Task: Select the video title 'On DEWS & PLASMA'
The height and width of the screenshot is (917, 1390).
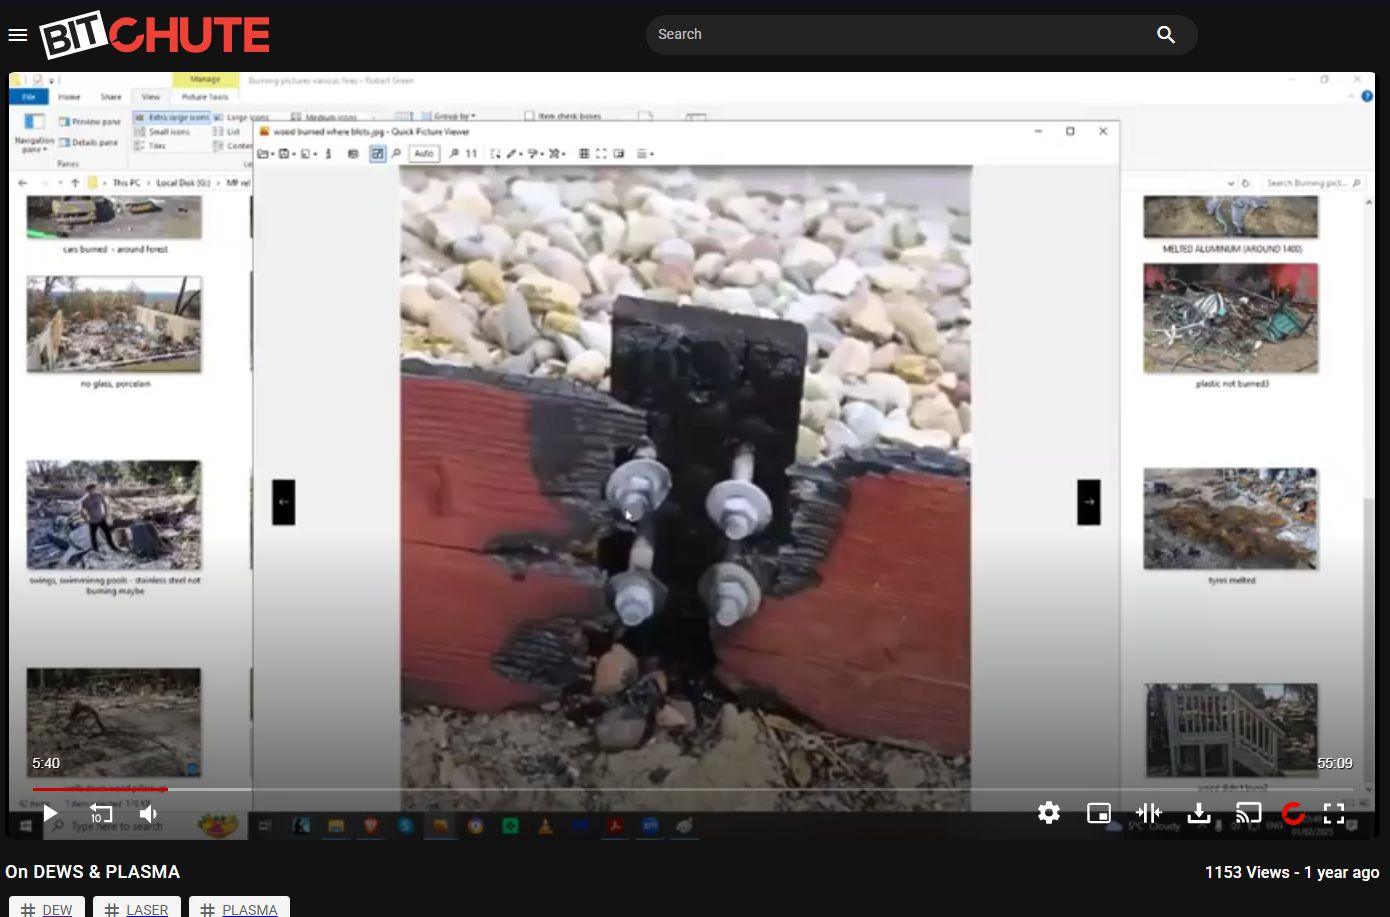Action: [93, 872]
